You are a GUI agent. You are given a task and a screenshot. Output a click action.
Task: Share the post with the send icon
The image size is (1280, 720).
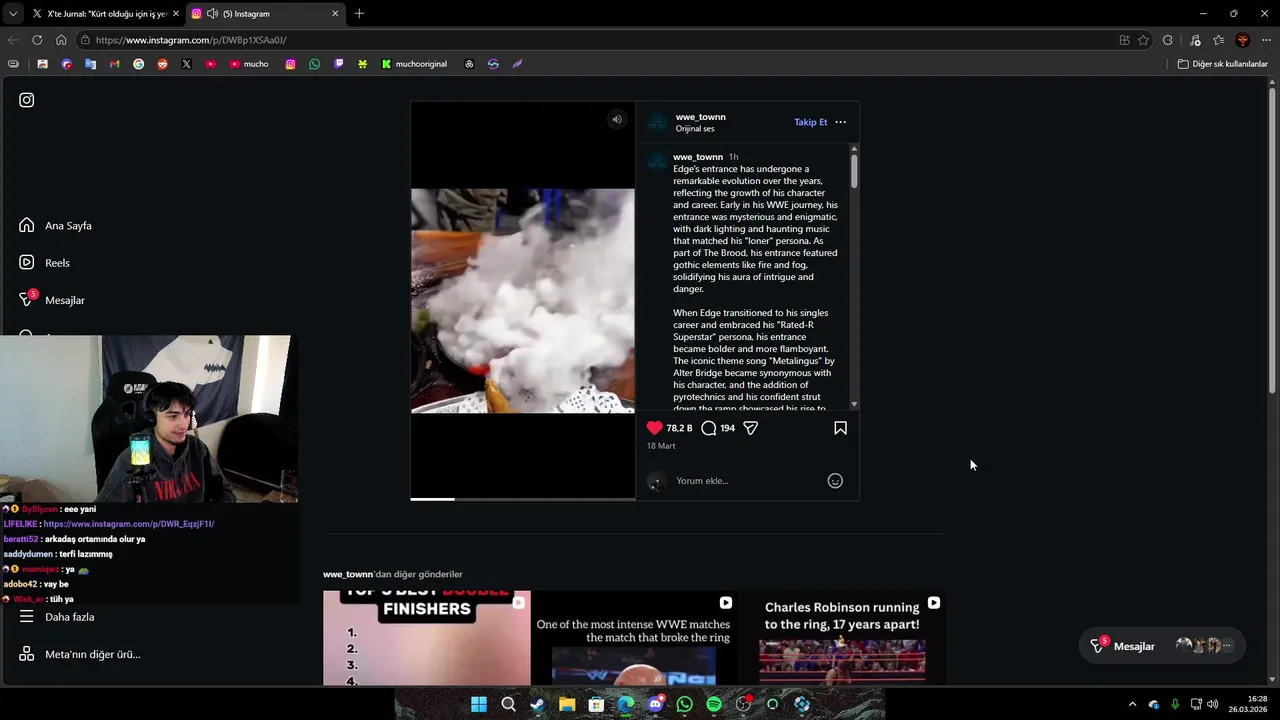pyautogui.click(x=750, y=428)
